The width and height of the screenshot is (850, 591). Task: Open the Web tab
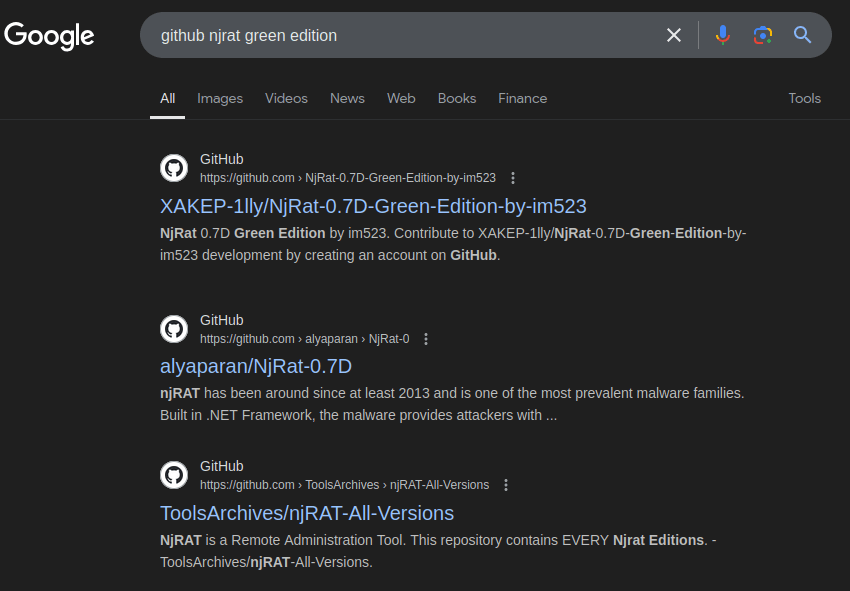point(401,99)
